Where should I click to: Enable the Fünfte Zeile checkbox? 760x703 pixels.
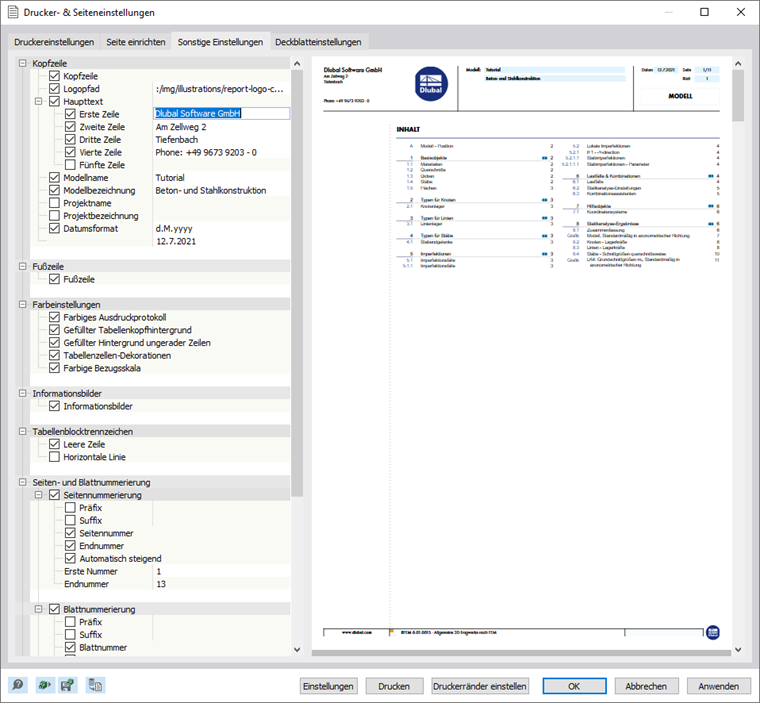(70, 165)
